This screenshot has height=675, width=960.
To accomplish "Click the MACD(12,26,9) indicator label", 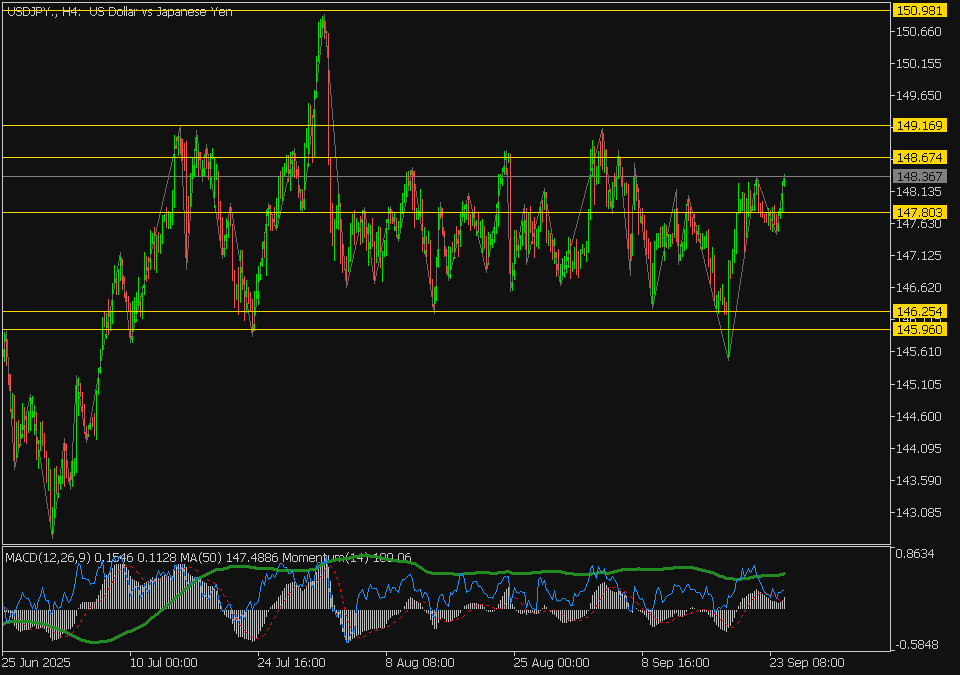I will click(48, 557).
